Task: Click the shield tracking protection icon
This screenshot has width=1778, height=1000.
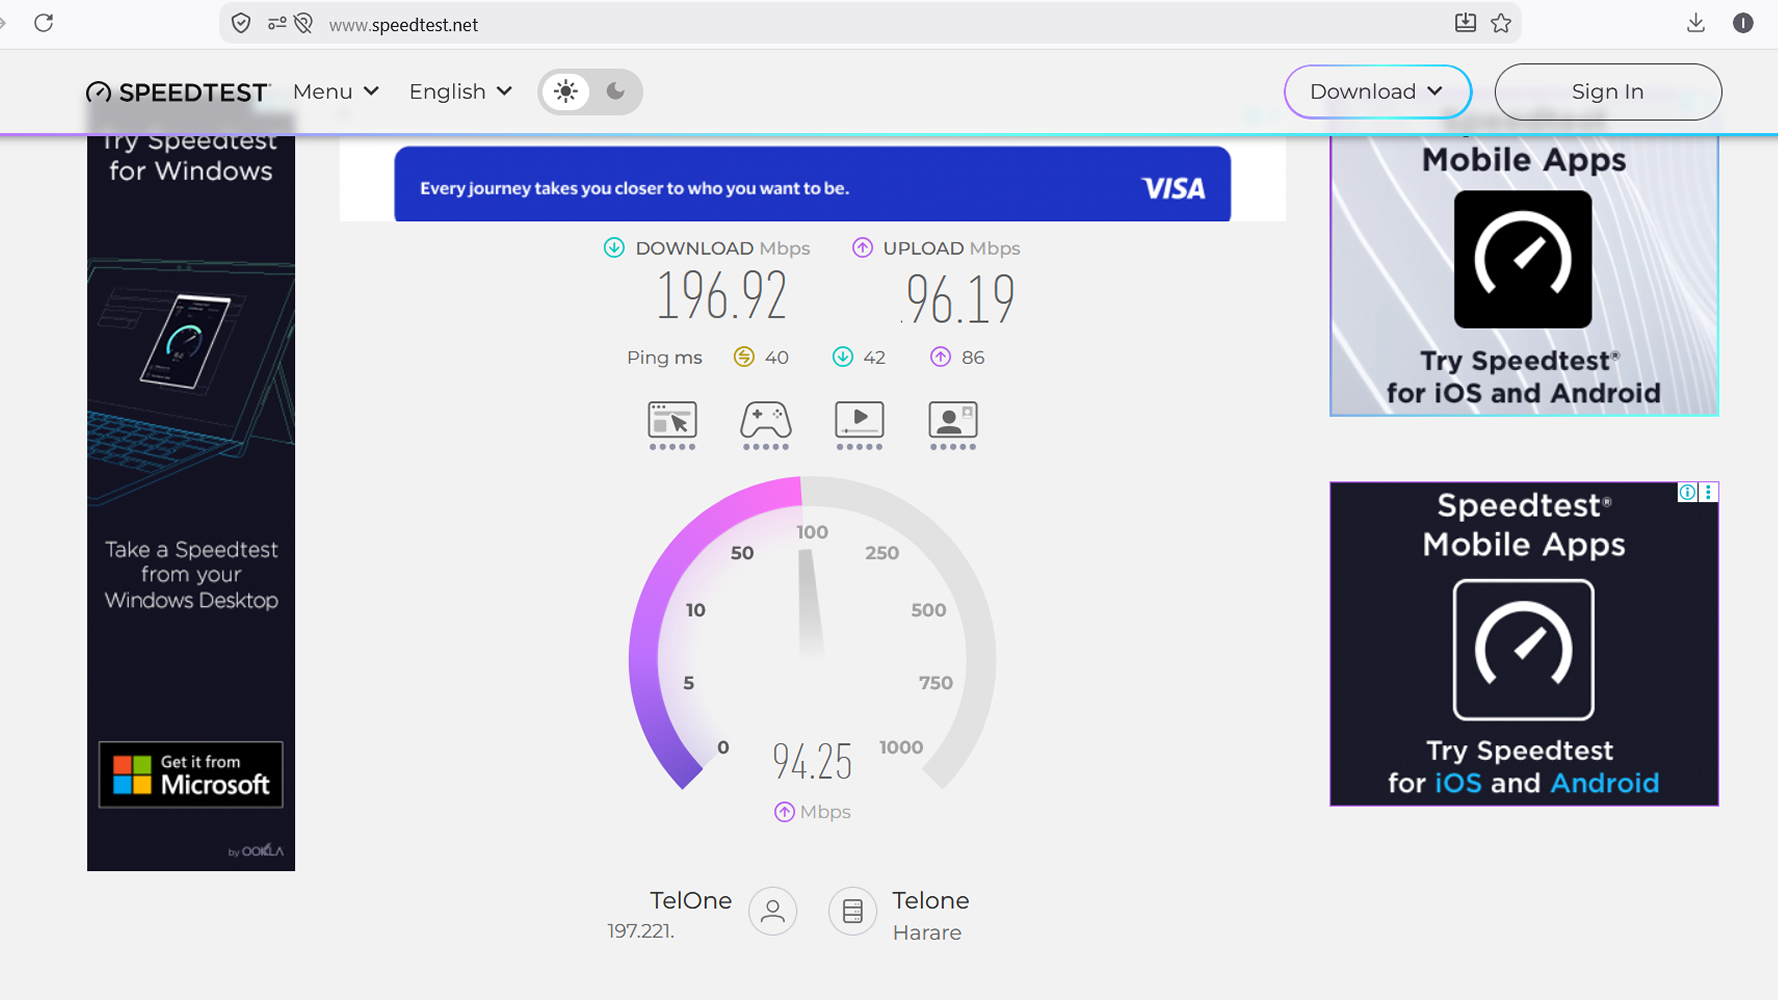Action: tap(241, 23)
